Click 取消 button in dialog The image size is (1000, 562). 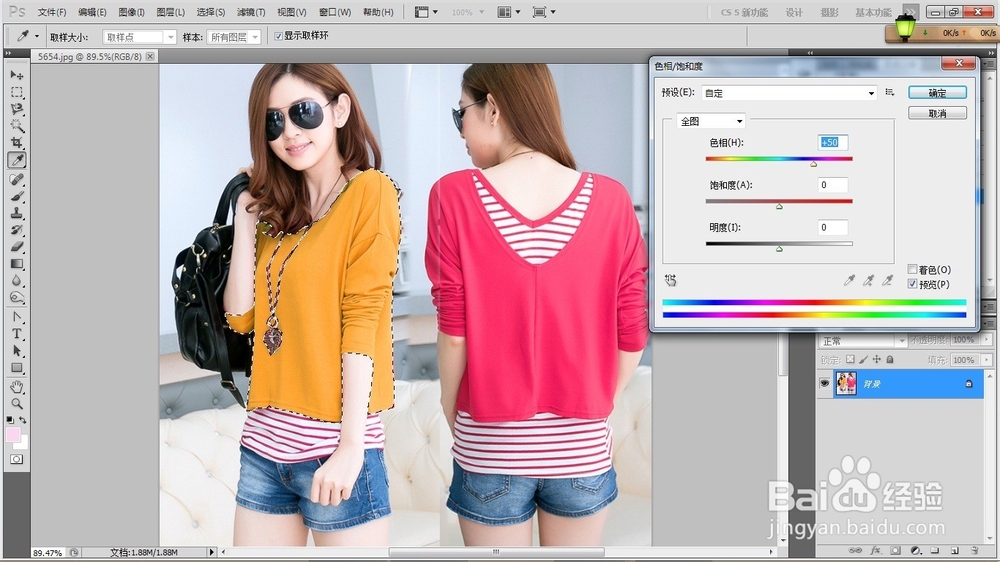(938, 114)
